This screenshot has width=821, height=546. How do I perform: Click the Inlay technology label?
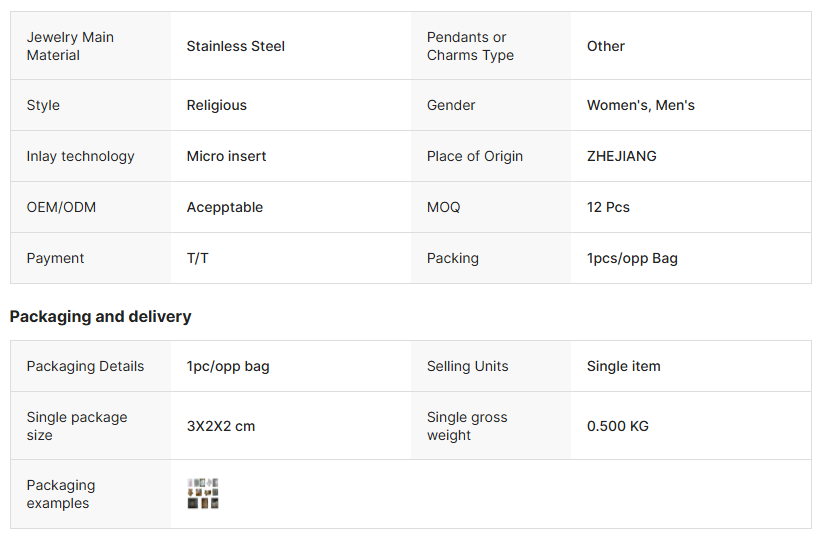pyautogui.click(x=80, y=156)
